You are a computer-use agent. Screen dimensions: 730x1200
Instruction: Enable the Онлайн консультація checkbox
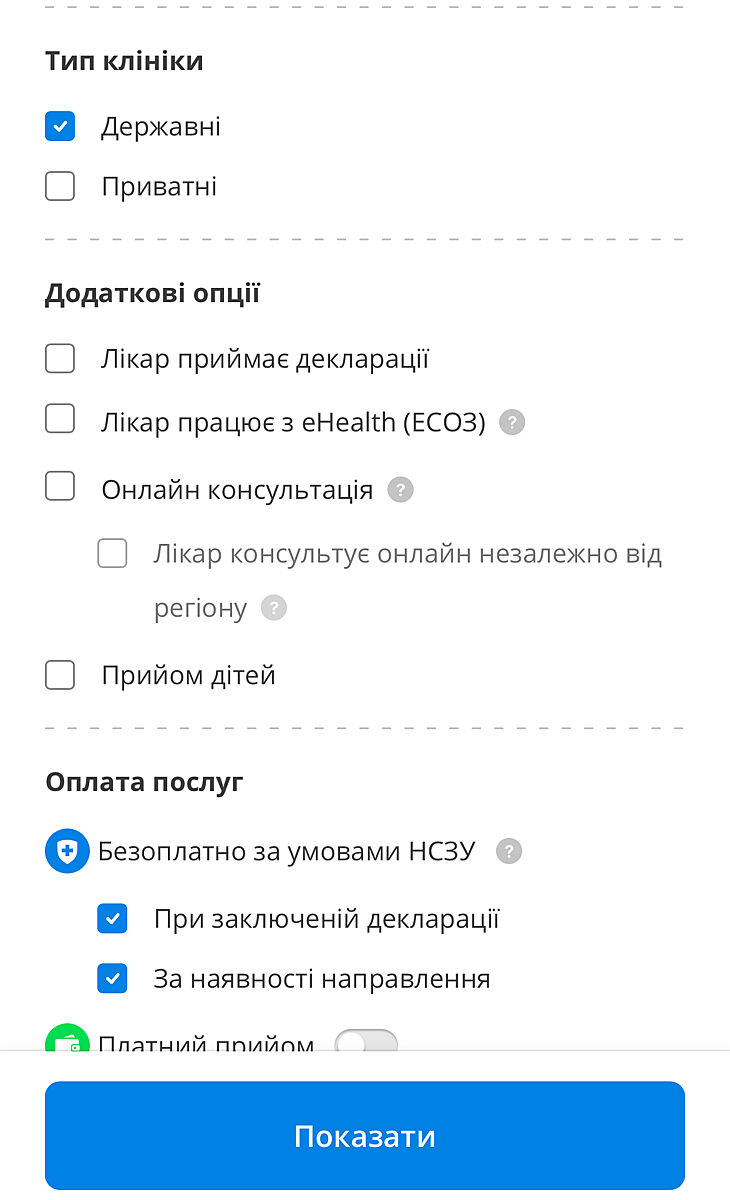[60, 487]
